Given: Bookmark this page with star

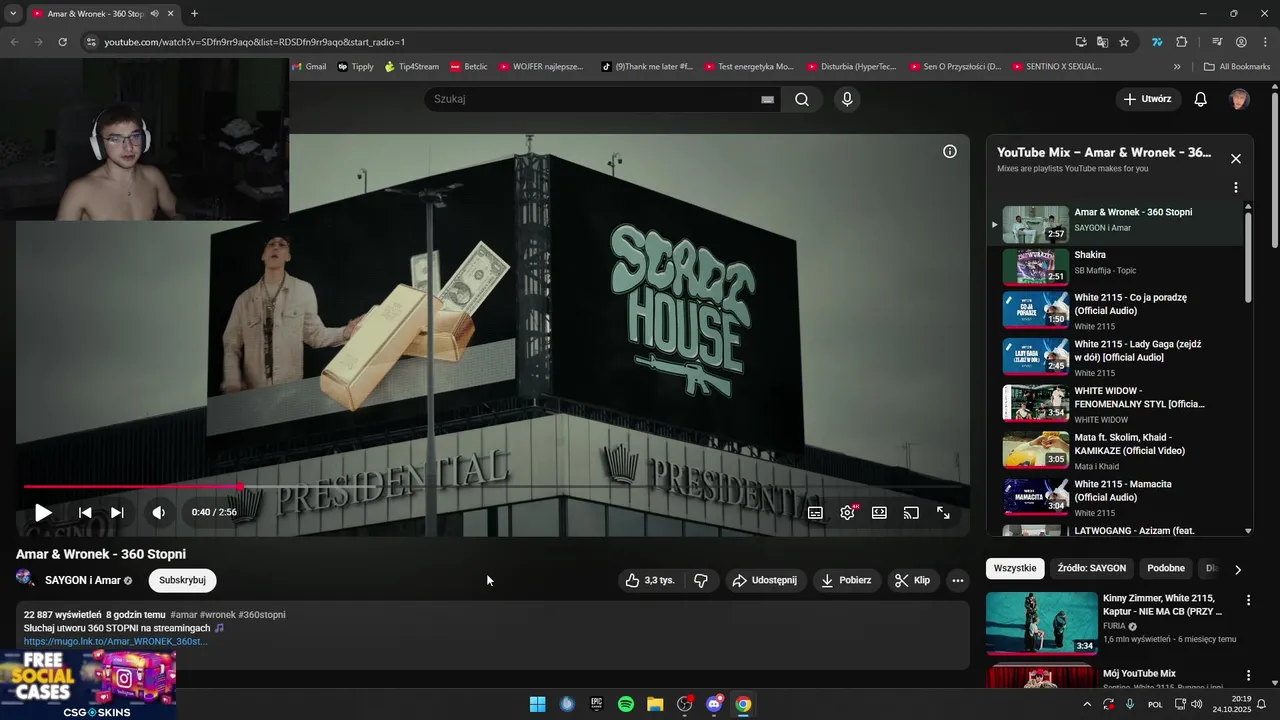Looking at the screenshot, I should pos(1124,42).
